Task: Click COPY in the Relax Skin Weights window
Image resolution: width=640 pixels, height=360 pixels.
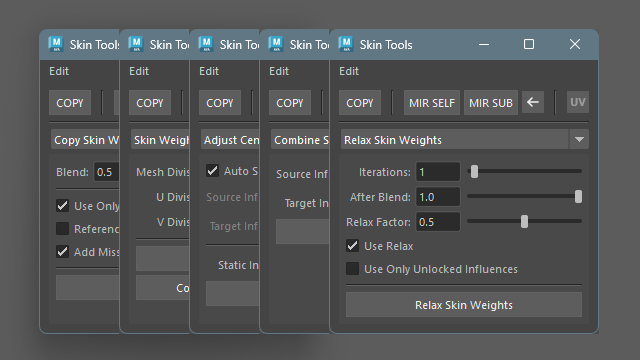Action: [360, 102]
